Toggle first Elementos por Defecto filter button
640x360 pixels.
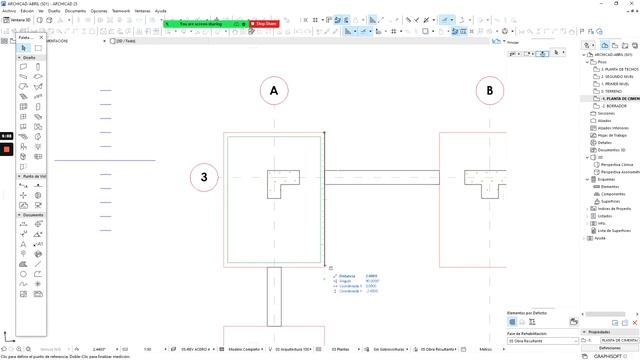[512, 322]
